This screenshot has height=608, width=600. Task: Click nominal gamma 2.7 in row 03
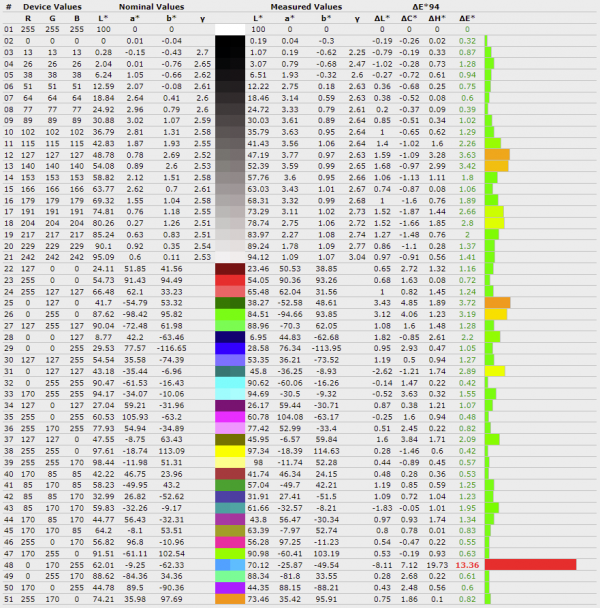(x=202, y=52)
